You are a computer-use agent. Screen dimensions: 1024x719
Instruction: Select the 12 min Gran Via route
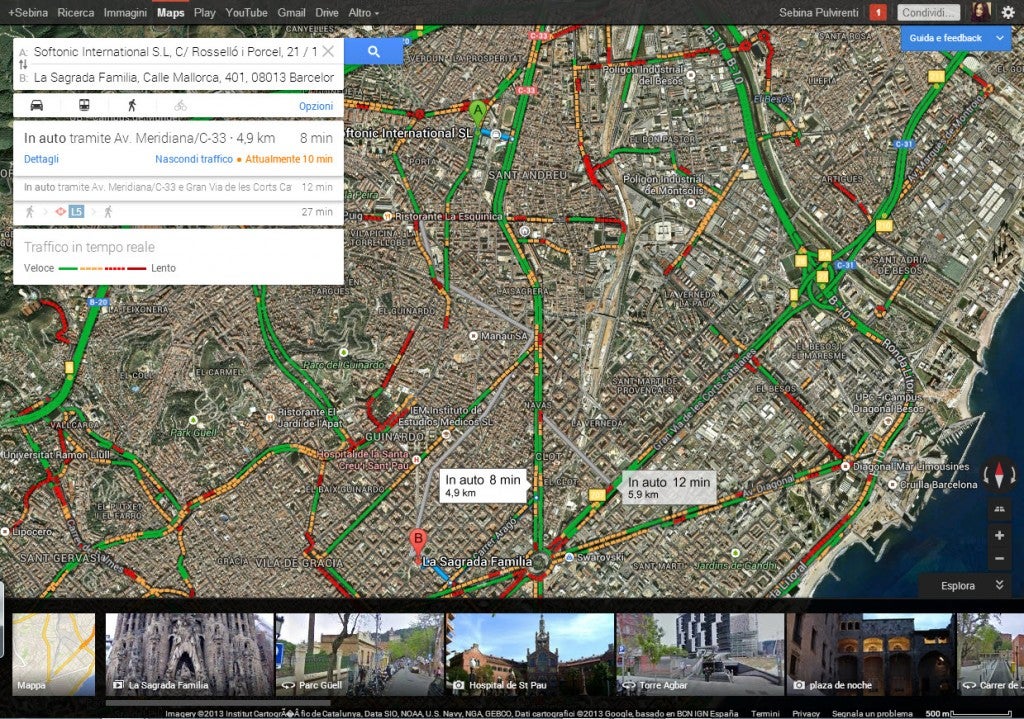(178, 187)
